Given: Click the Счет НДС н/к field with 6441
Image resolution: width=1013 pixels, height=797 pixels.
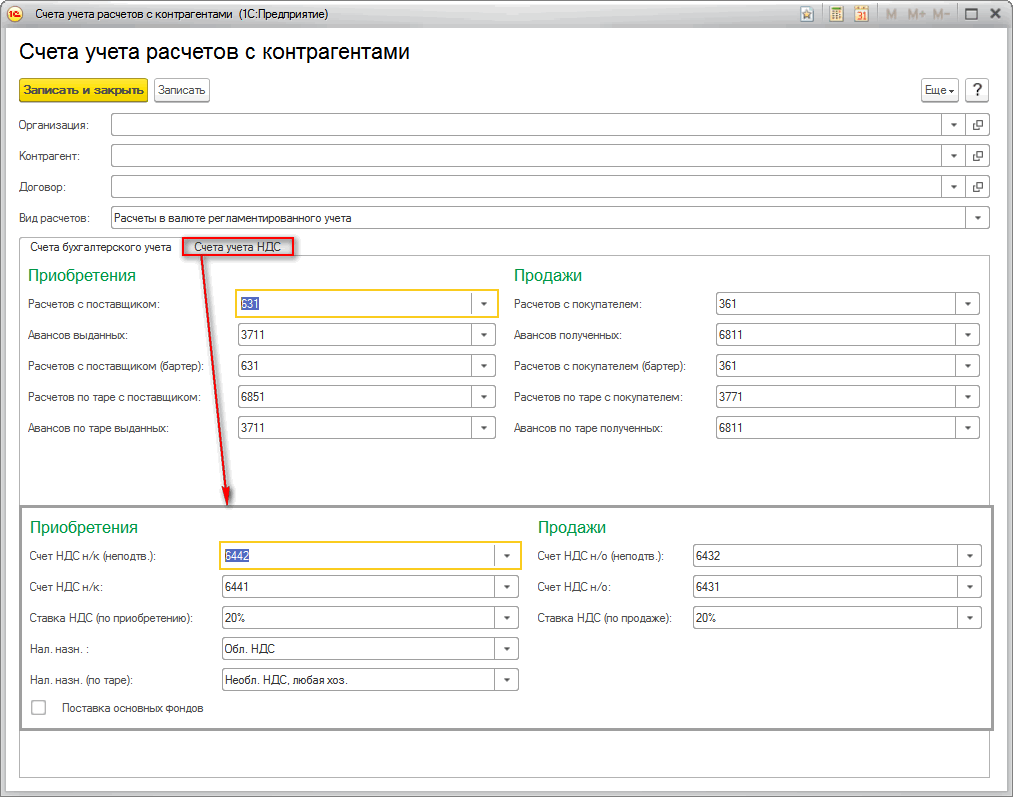Looking at the screenshot, I should [357, 587].
